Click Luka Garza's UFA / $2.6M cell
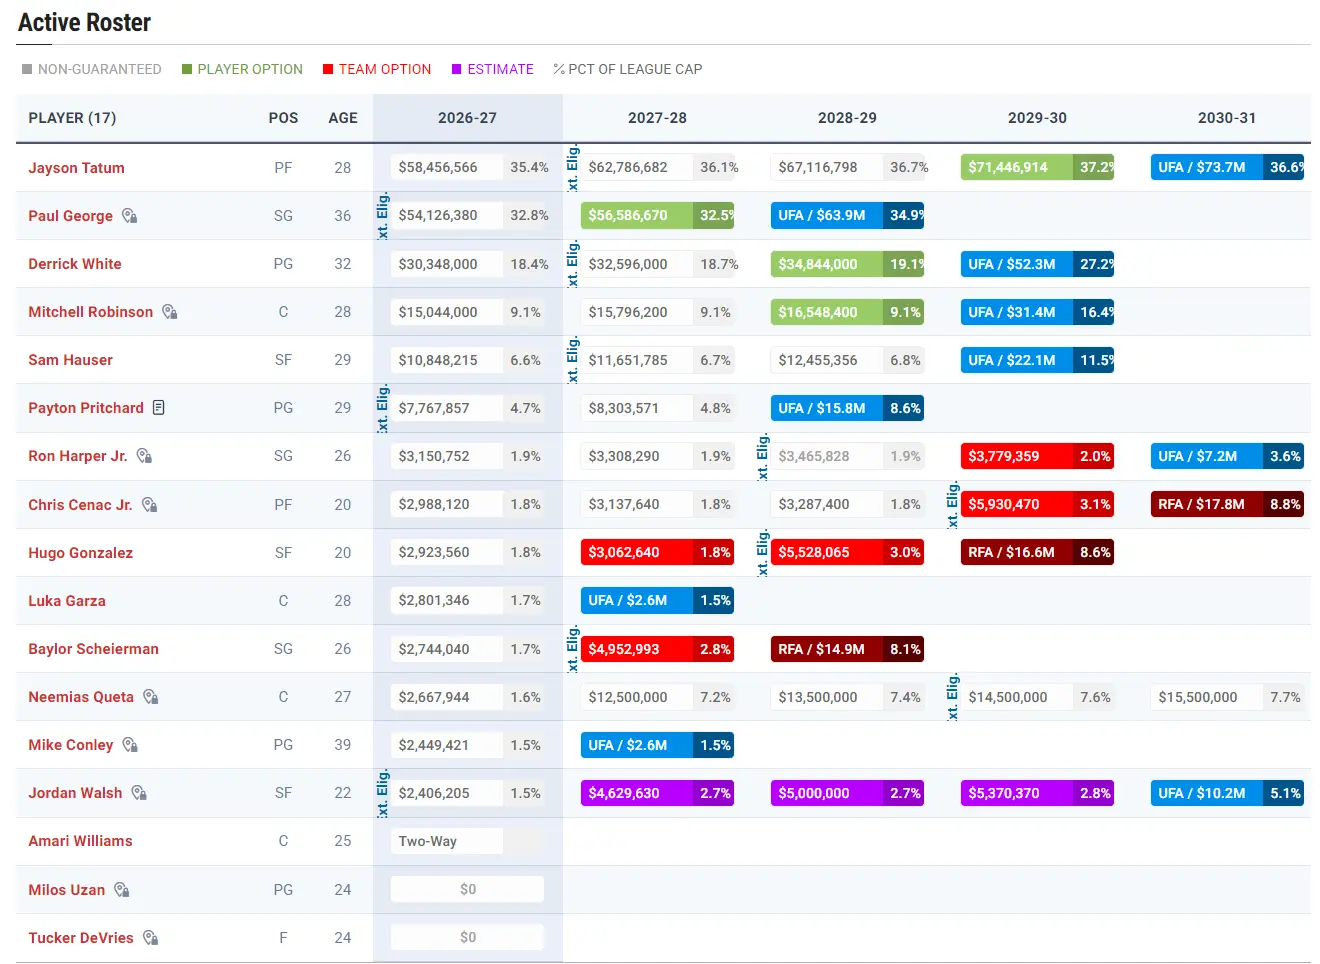Viewport: 1320px width, 964px height. click(657, 600)
